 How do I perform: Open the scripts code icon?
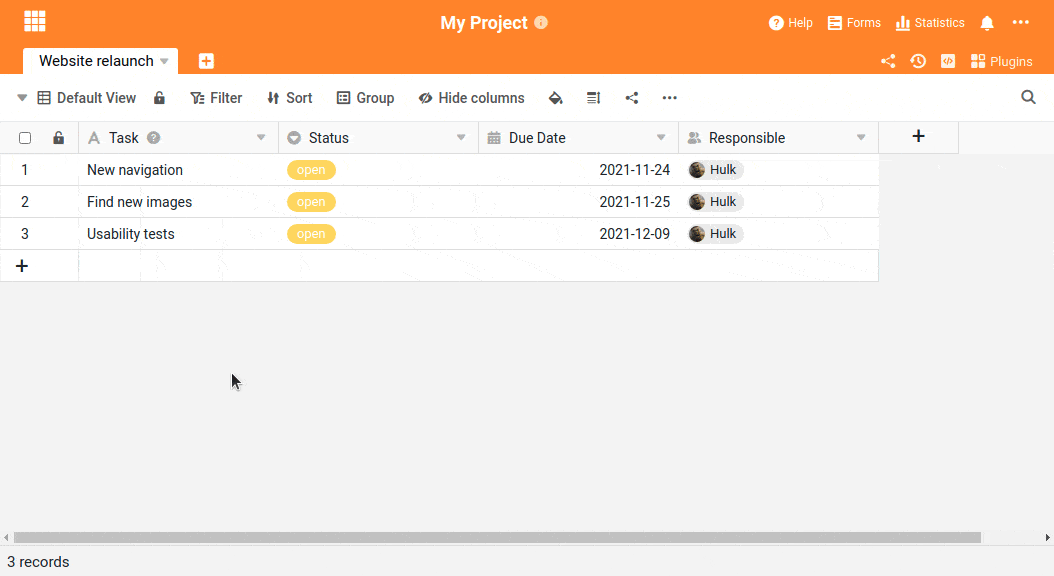point(948,61)
